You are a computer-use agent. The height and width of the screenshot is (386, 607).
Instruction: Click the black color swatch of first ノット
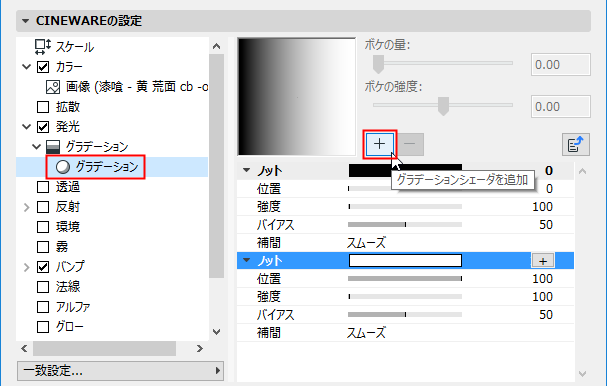pyautogui.click(x=405, y=170)
